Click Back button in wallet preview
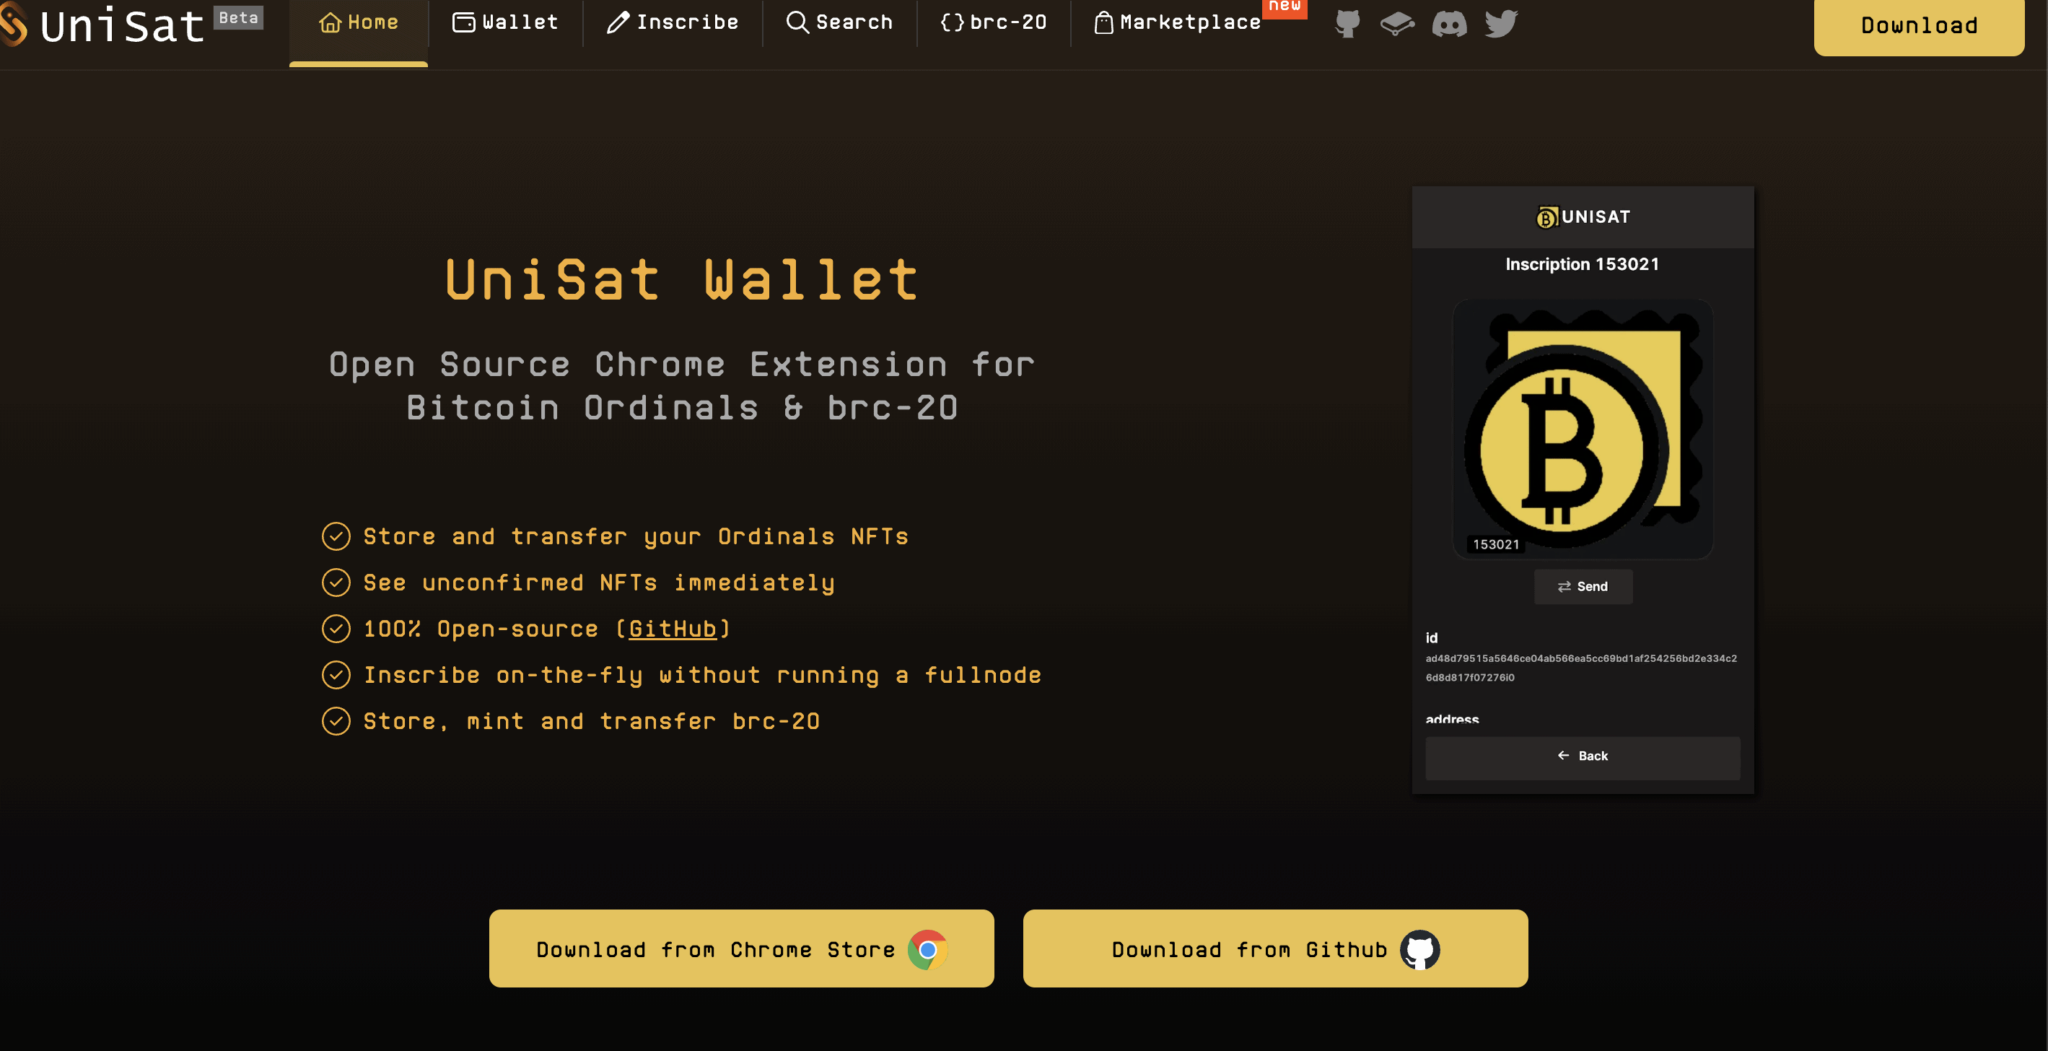 pos(1582,757)
